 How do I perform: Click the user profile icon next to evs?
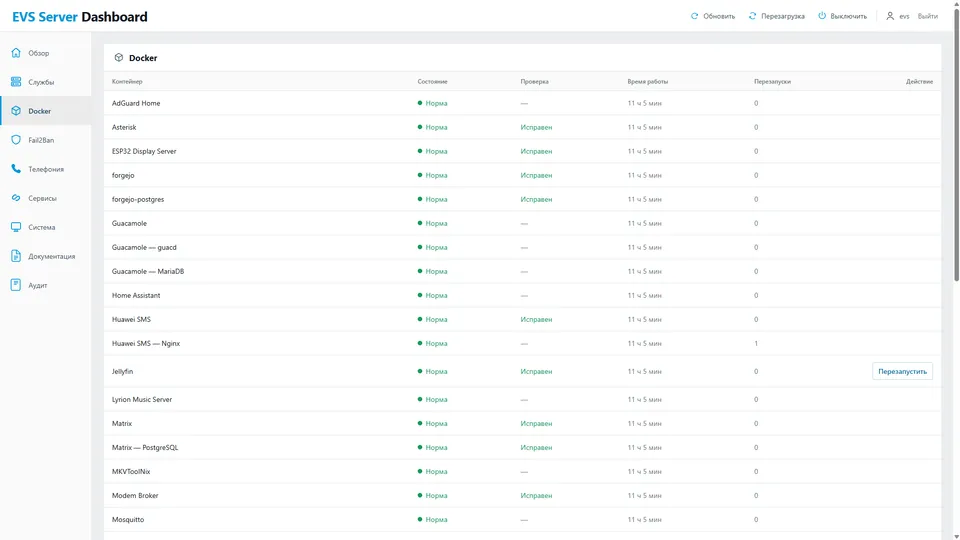point(890,16)
